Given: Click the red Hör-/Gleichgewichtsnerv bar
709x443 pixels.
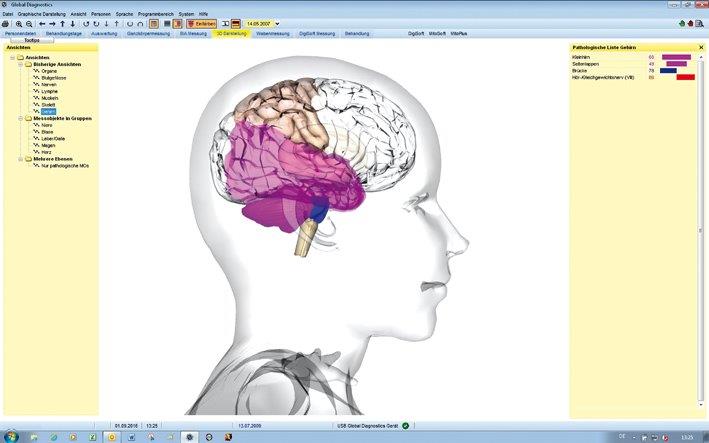Looking at the screenshot, I should 685,77.
